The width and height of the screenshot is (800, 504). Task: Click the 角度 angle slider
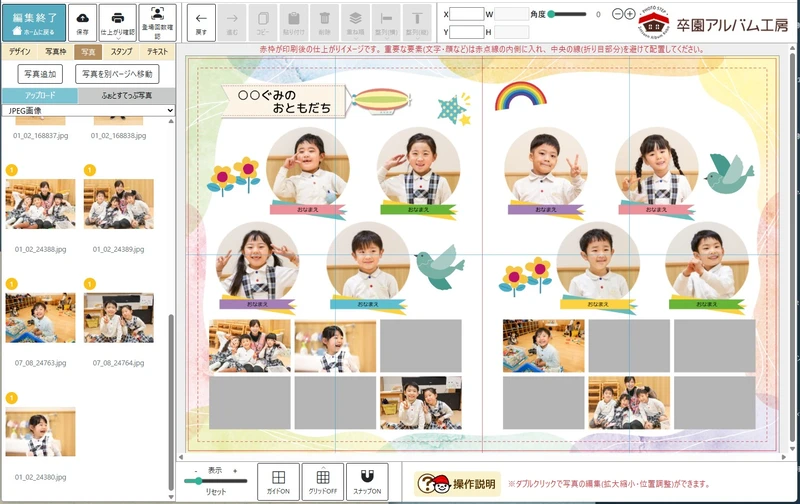[x=570, y=14]
